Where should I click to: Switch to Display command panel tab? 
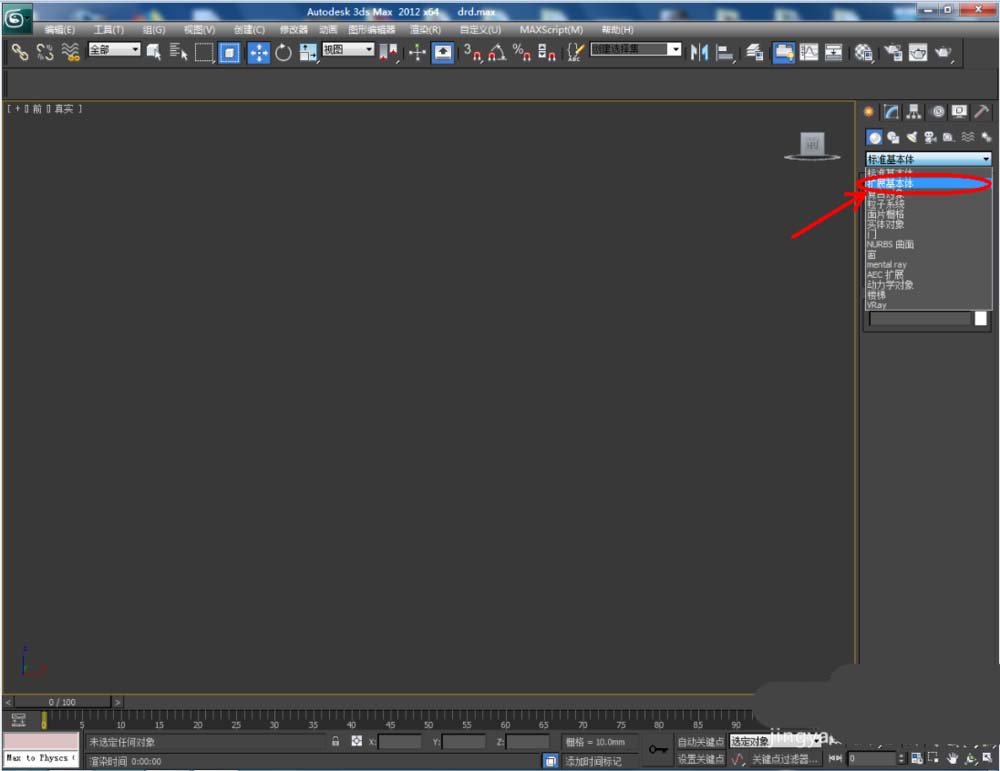(959, 112)
